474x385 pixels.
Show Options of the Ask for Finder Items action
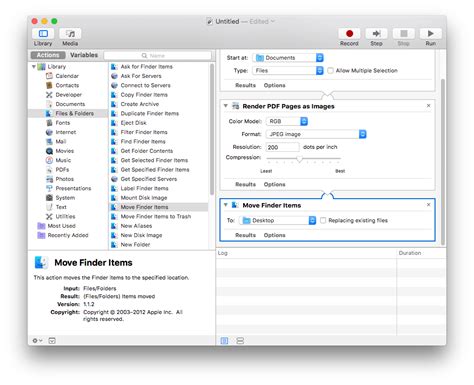click(275, 85)
